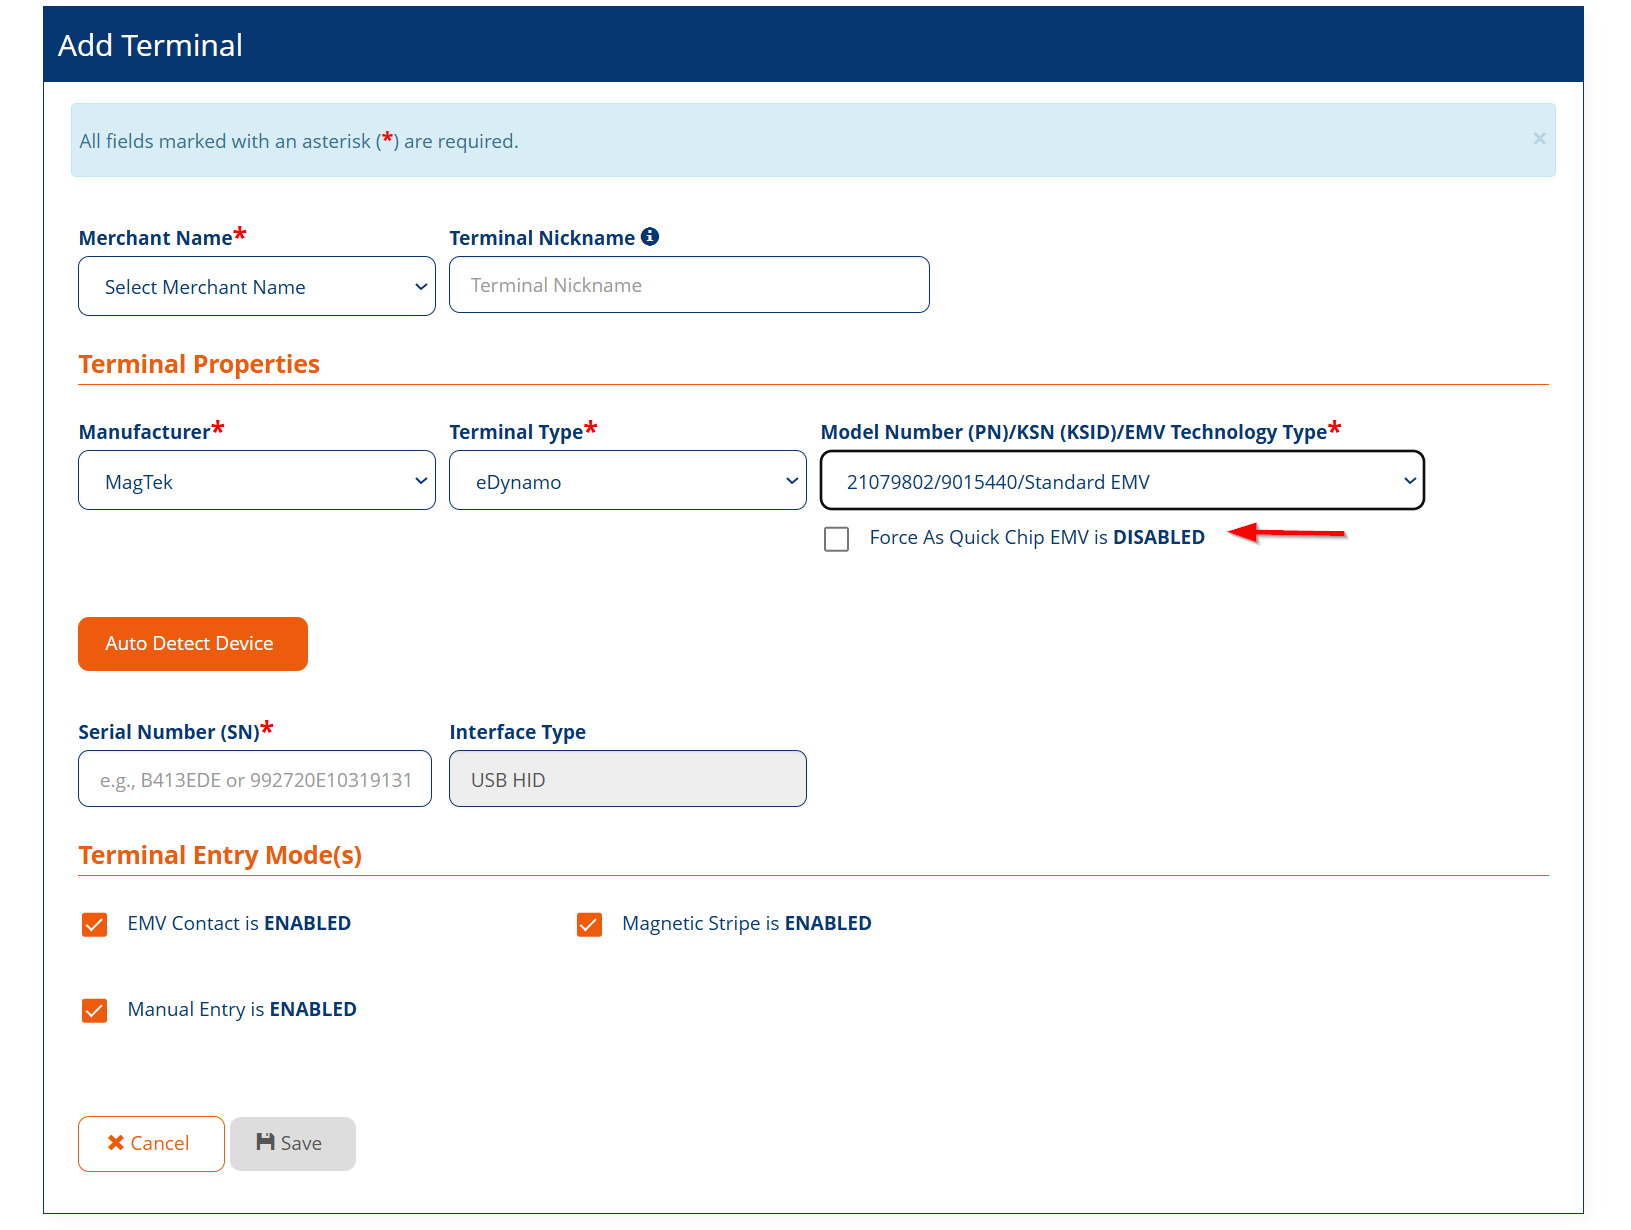1631x1230 pixels.
Task: Click the Terminal Nickname text field
Action: click(689, 285)
